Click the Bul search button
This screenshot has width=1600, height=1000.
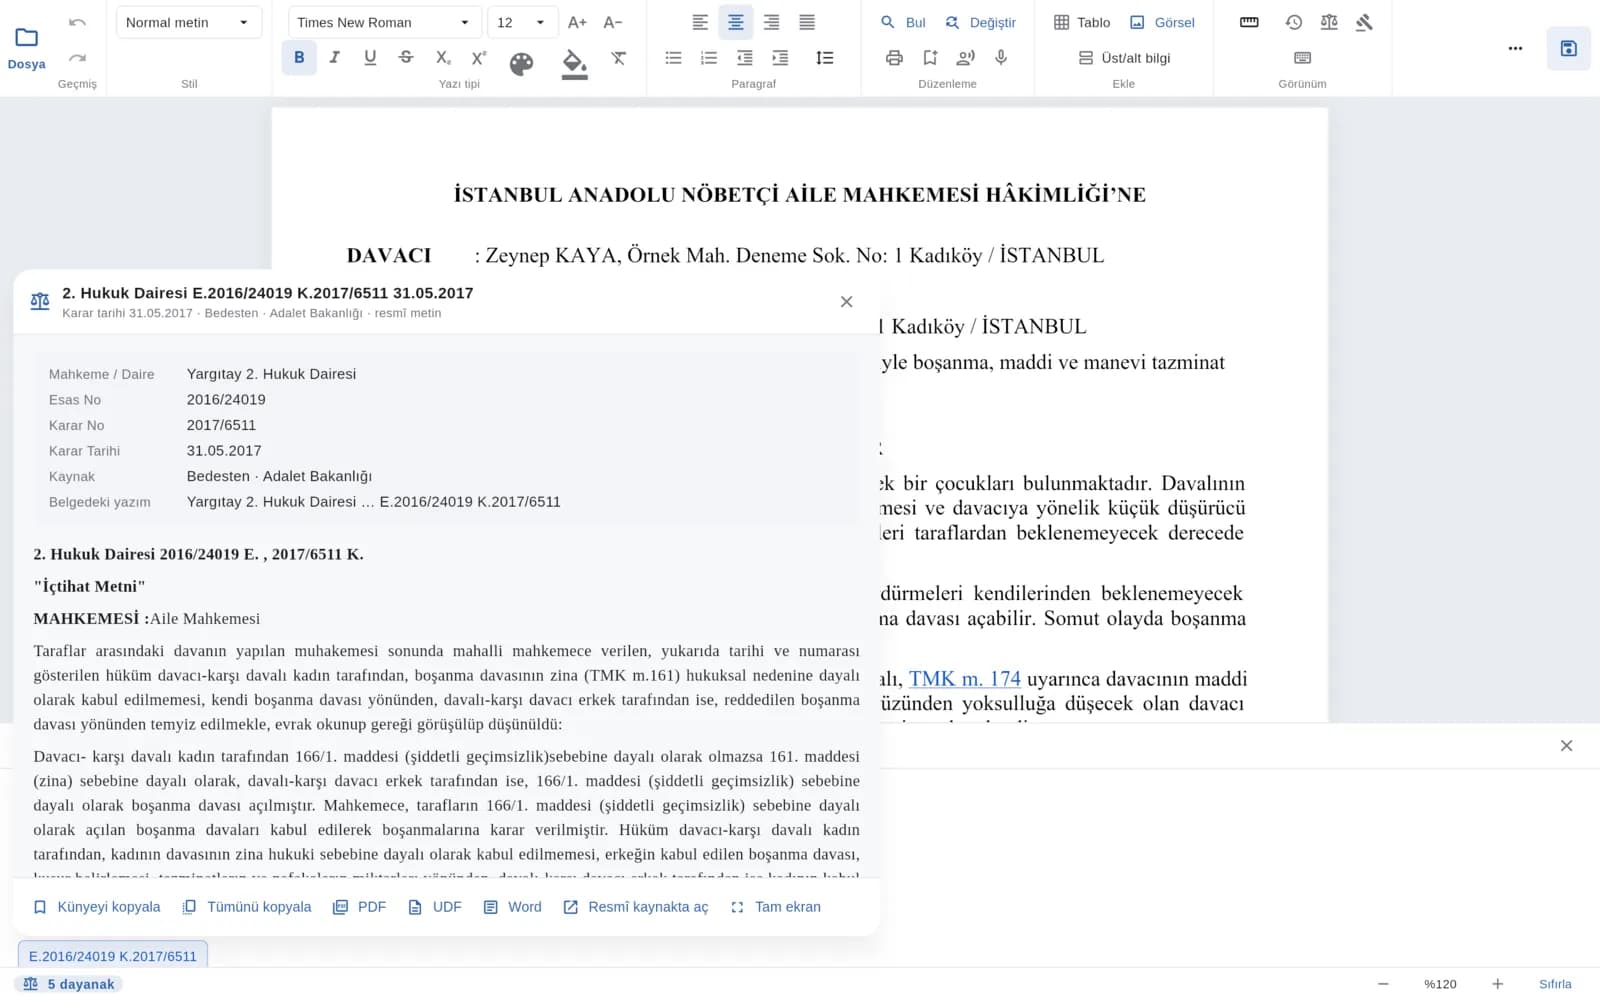click(903, 22)
